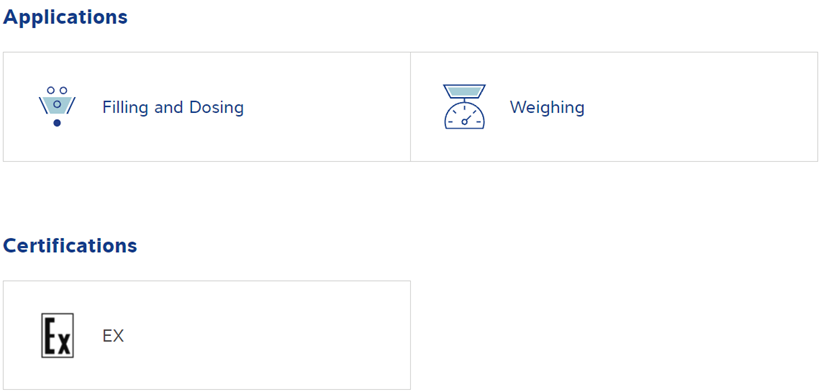Click the Weighing scale icon
Viewport: 821px width, 392px height.
464,107
